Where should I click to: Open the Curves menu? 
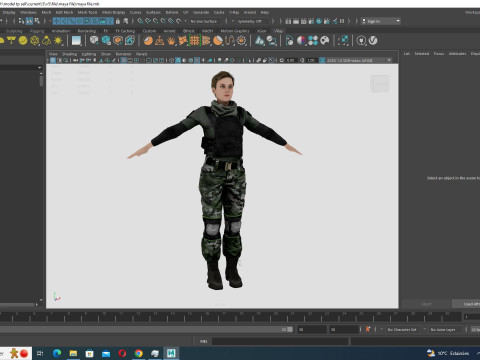(x=135, y=12)
